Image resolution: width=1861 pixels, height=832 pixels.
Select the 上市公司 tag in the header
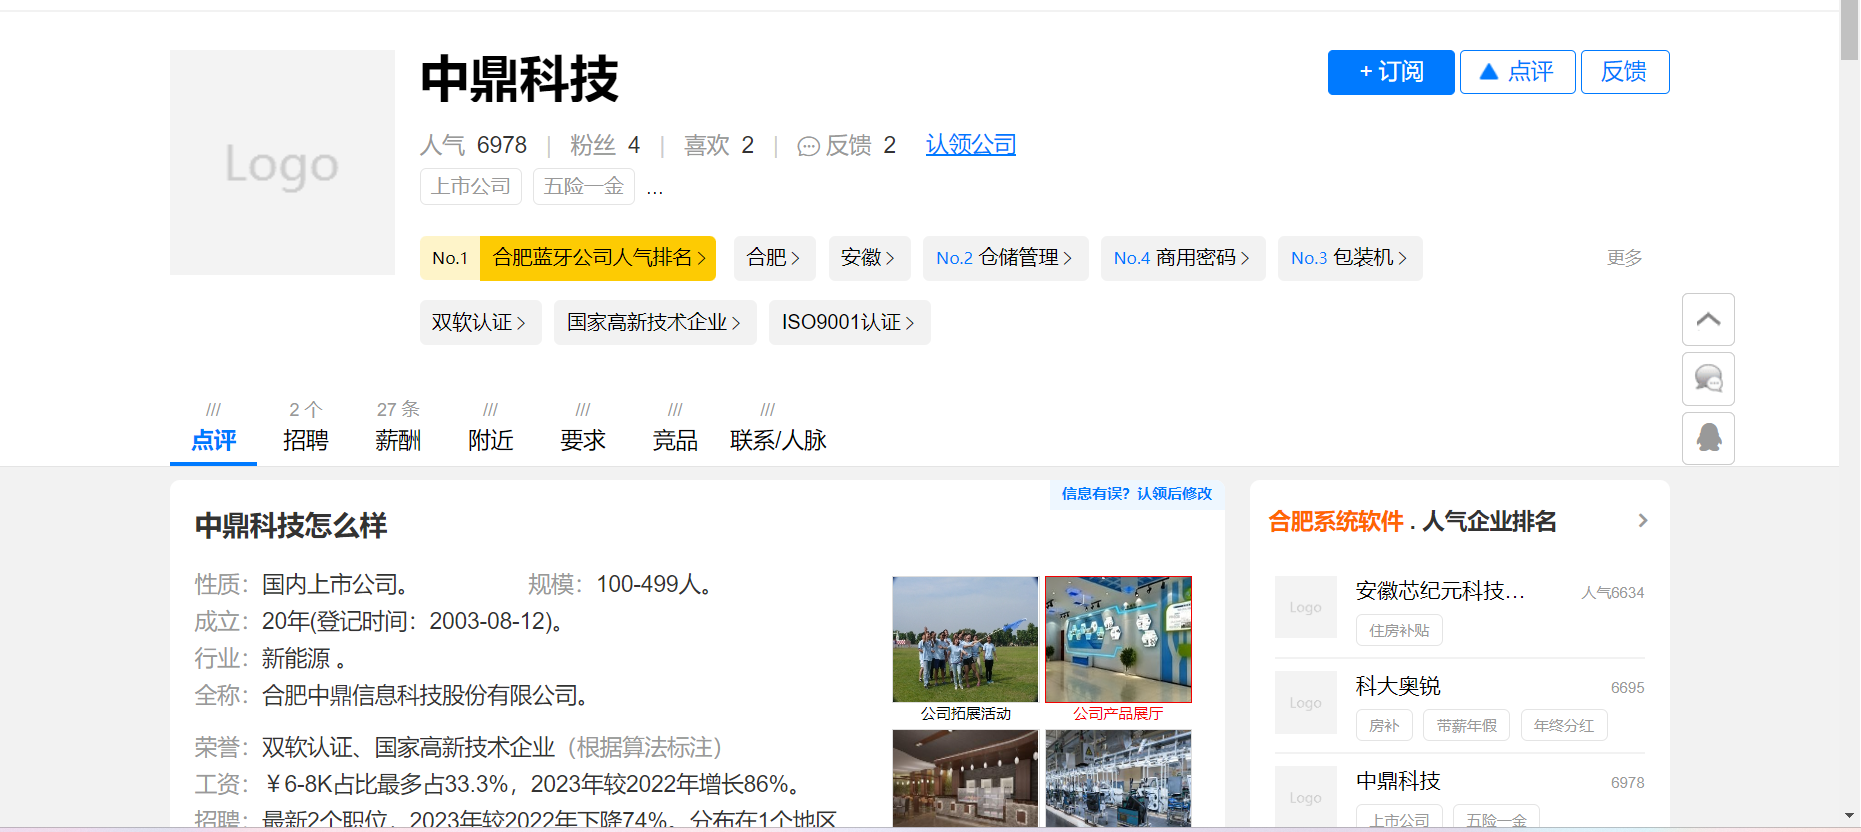pos(471,187)
